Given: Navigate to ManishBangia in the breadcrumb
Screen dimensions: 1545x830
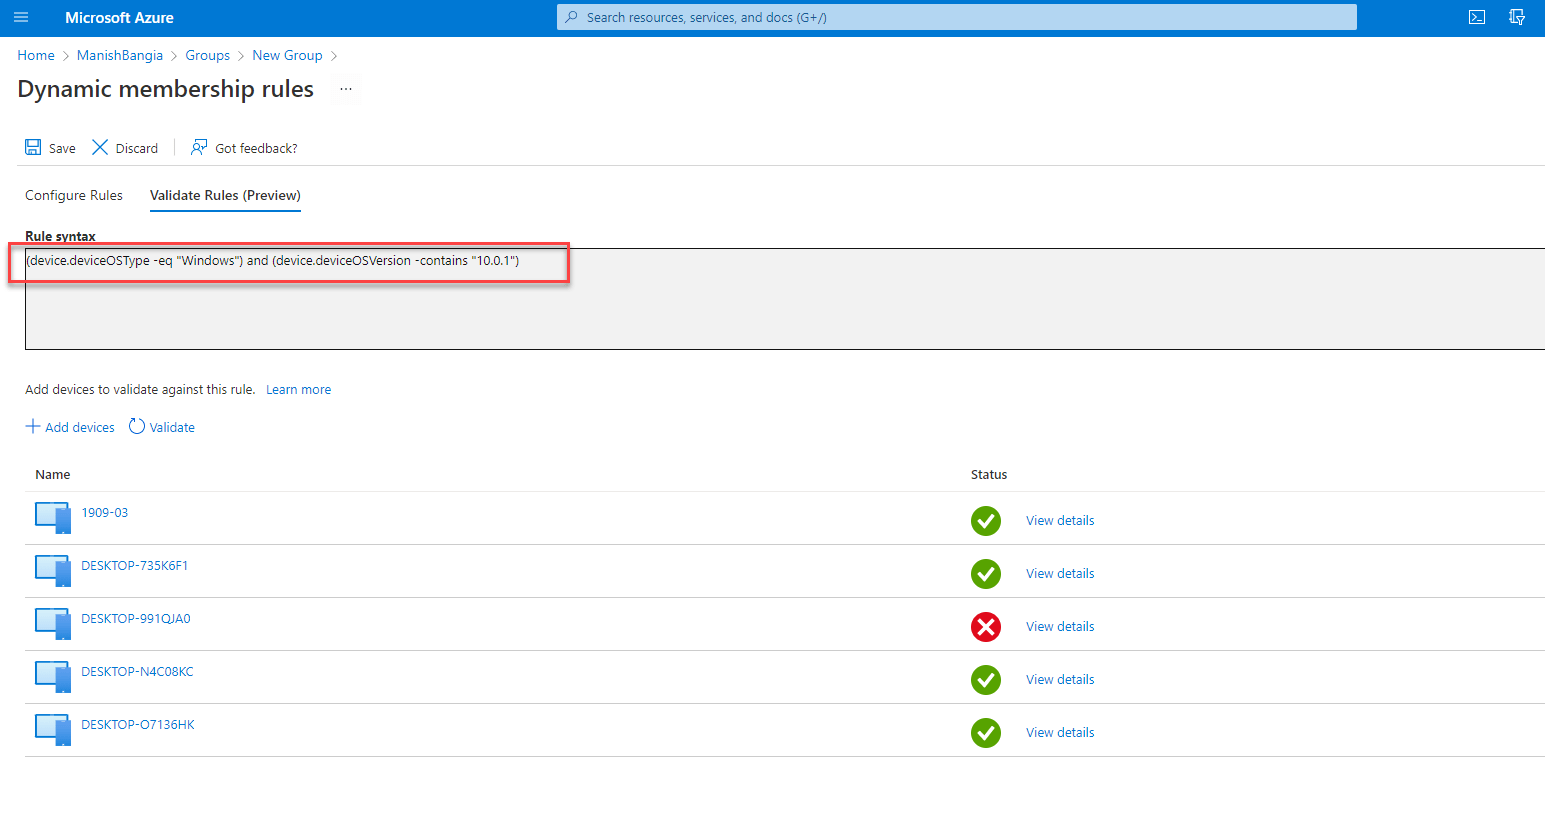Looking at the screenshot, I should point(119,56).
